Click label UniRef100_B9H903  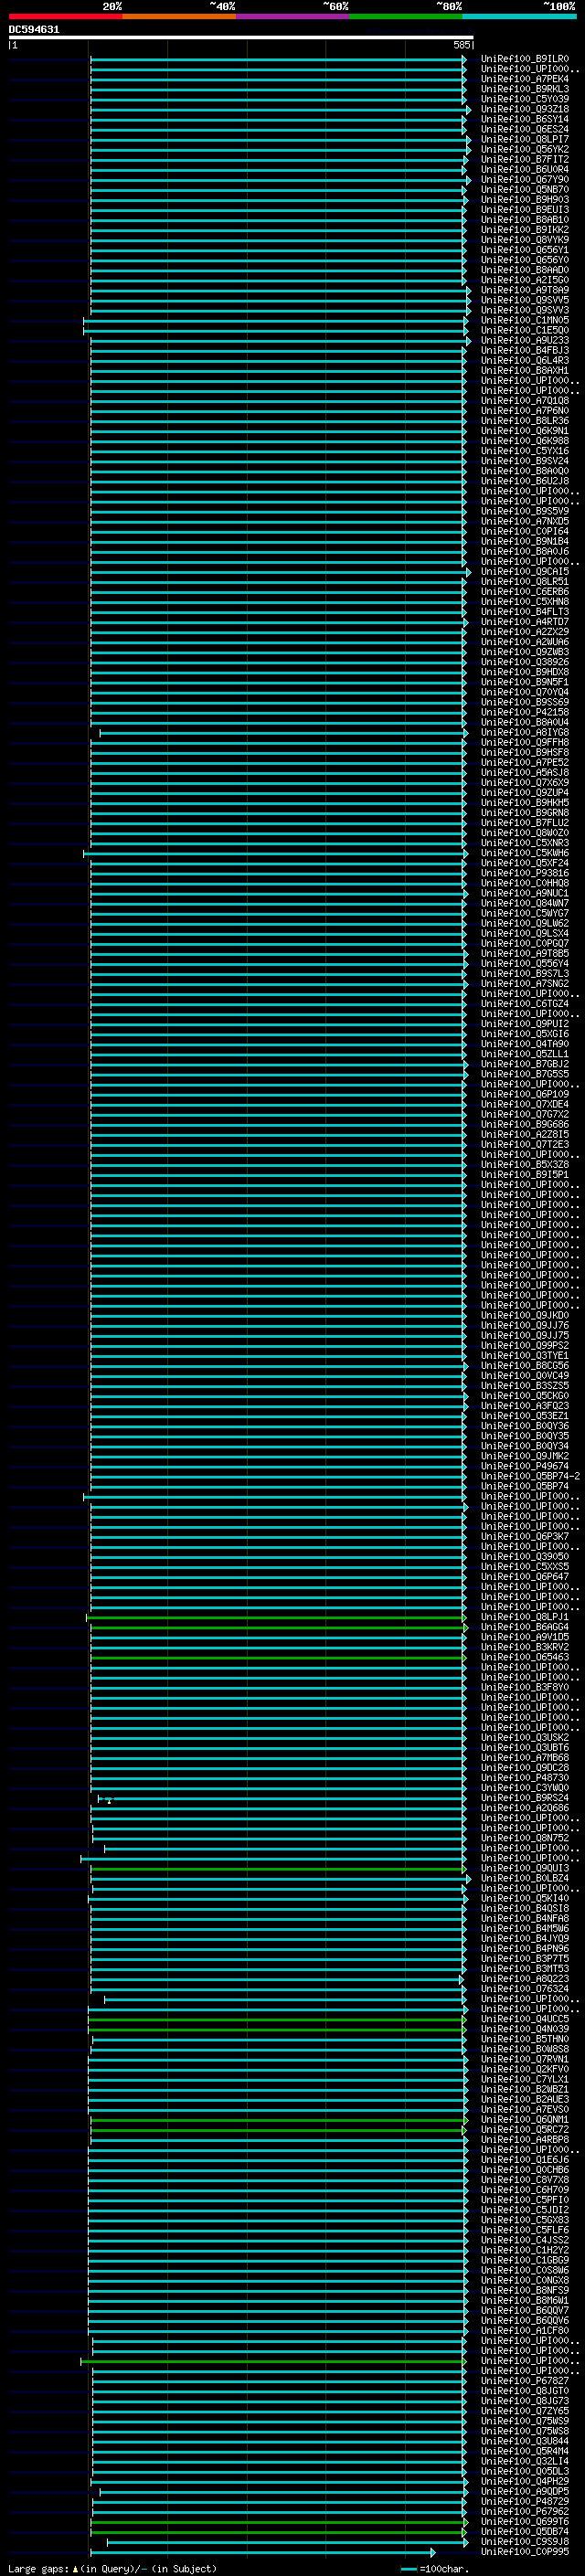tap(524, 199)
